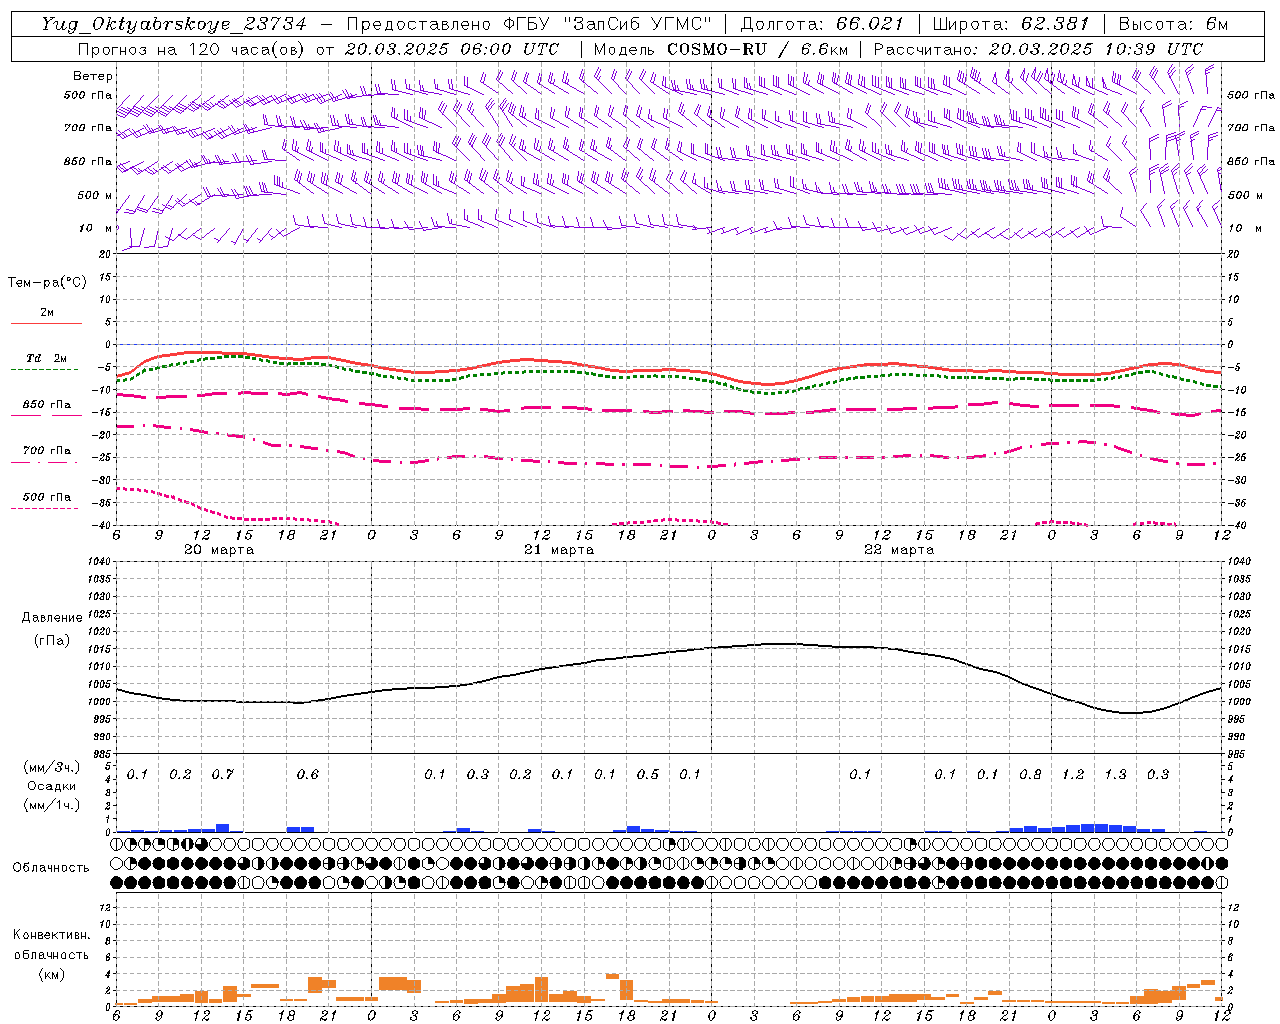
Task: Click the 1.3 precipitation value
Action: [1115, 775]
